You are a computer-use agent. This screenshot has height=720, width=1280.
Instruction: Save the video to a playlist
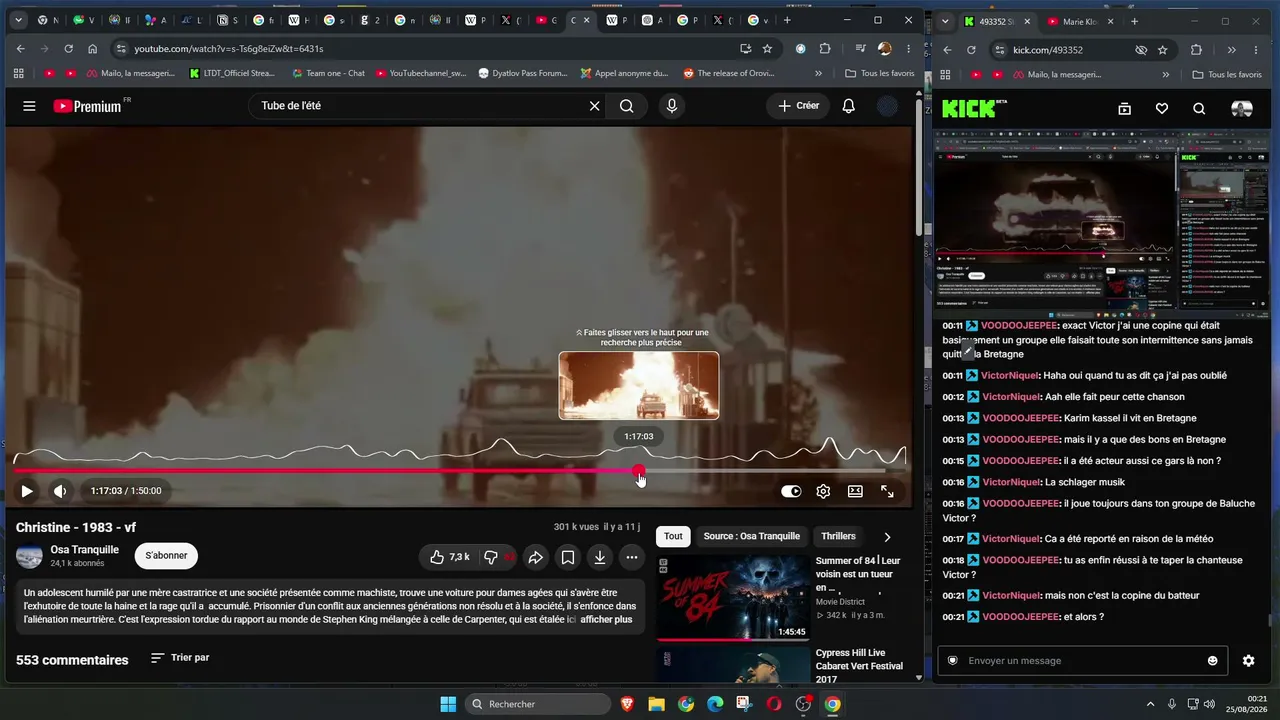pos(567,557)
